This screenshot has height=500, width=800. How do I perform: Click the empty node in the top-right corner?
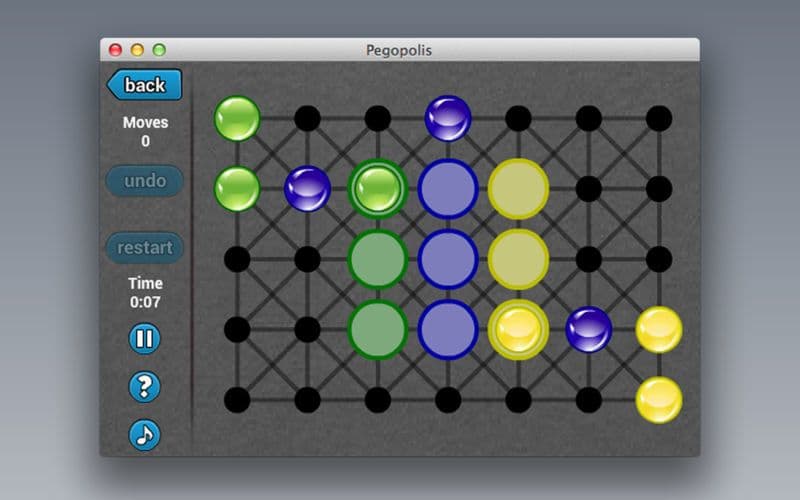659,118
